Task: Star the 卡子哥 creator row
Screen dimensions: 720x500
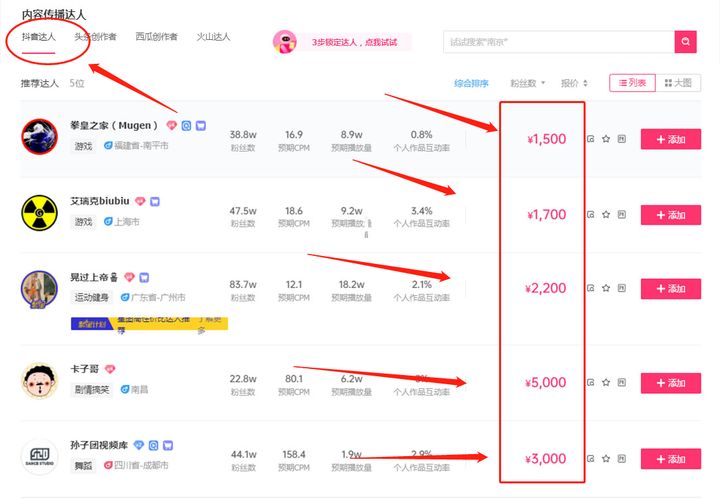Action: tap(605, 383)
